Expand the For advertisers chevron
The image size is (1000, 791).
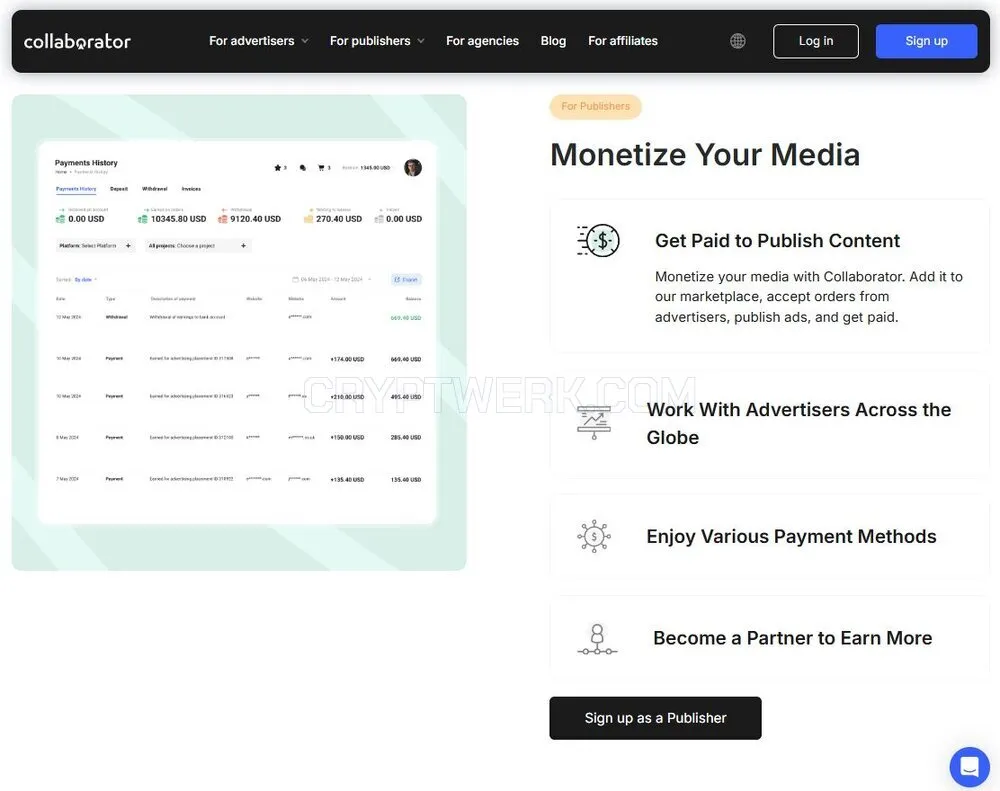coord(305,41)
